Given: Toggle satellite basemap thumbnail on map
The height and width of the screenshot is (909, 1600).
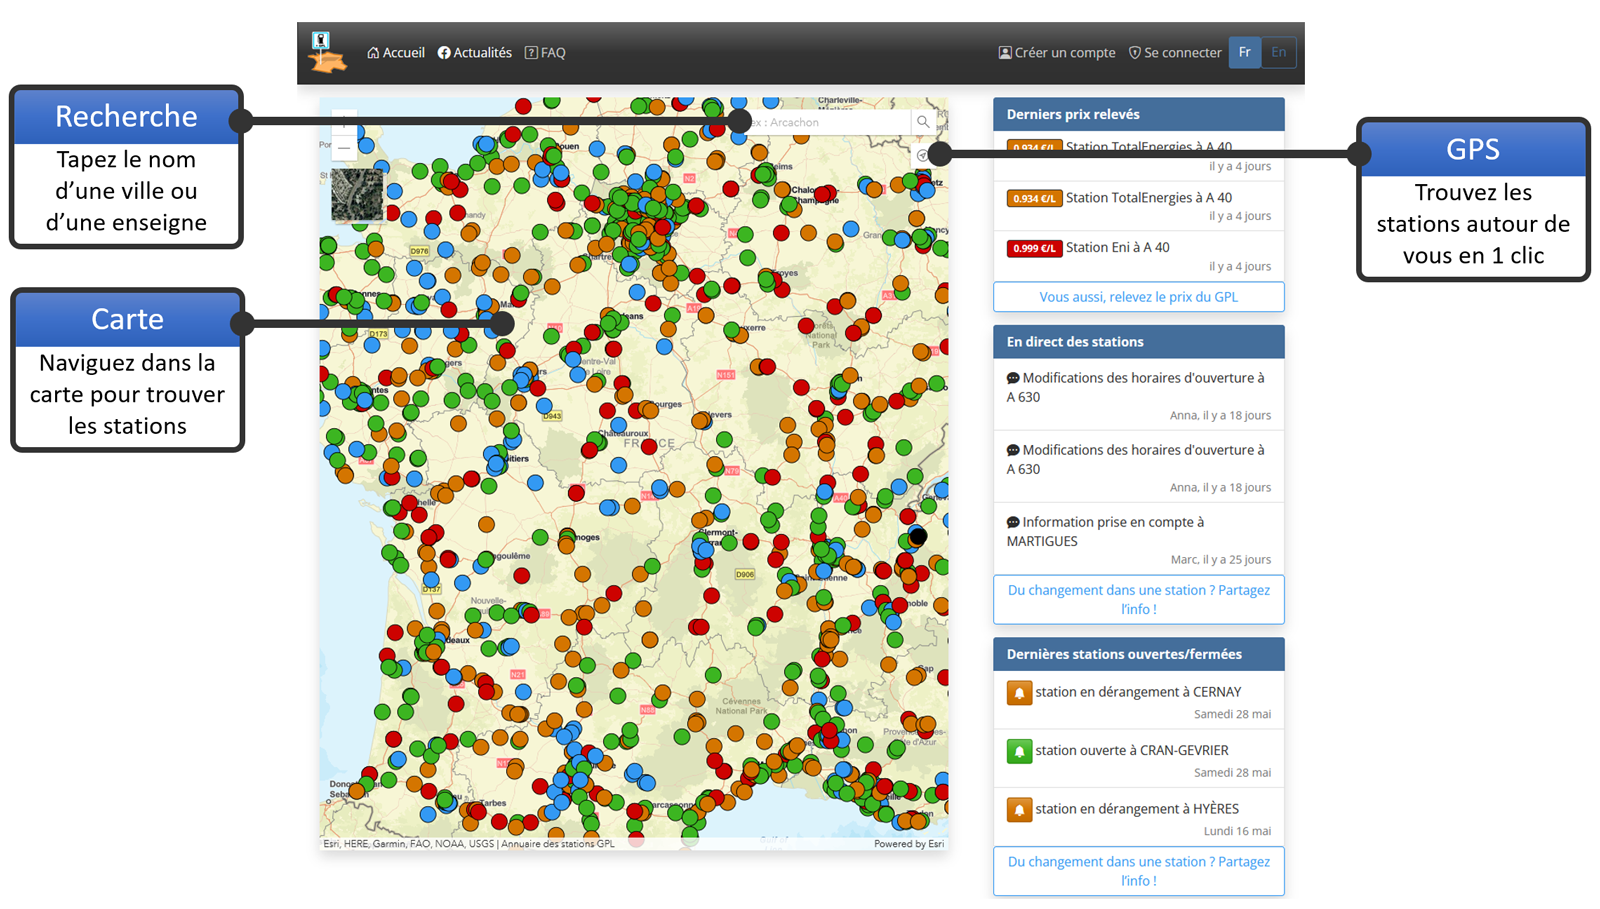Looking at the screenshot, I should [x=357, y=194].
